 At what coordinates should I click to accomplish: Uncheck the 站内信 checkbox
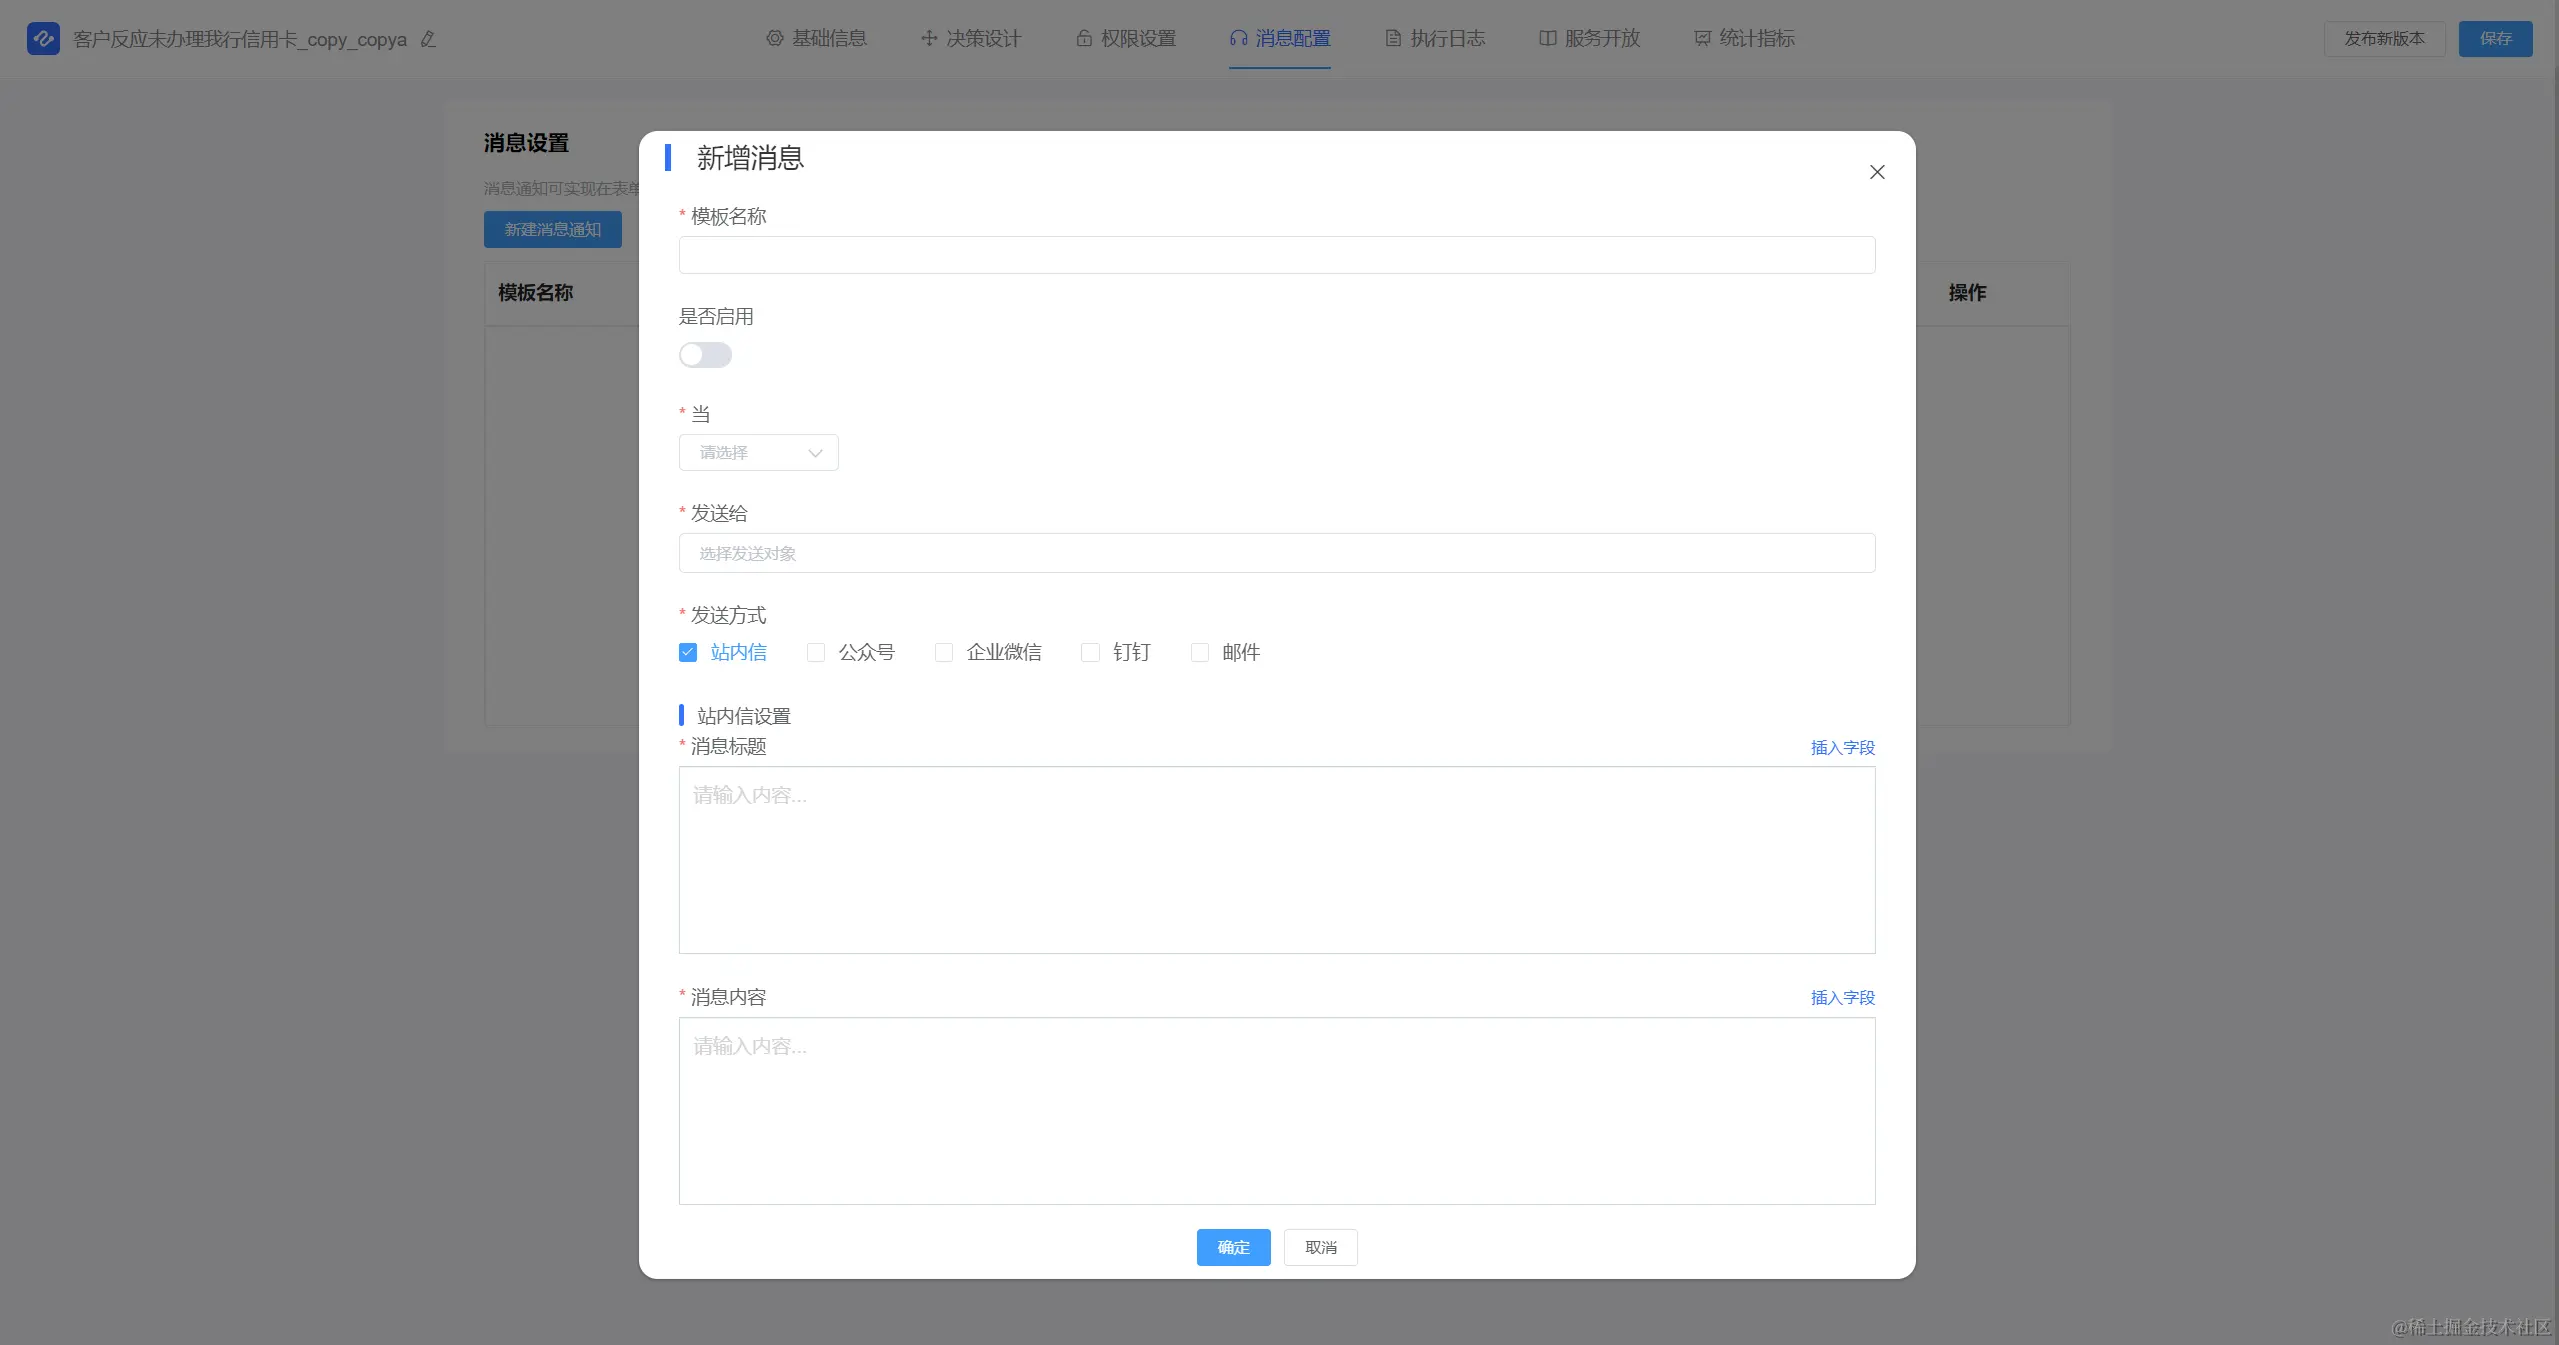(688, 652)
